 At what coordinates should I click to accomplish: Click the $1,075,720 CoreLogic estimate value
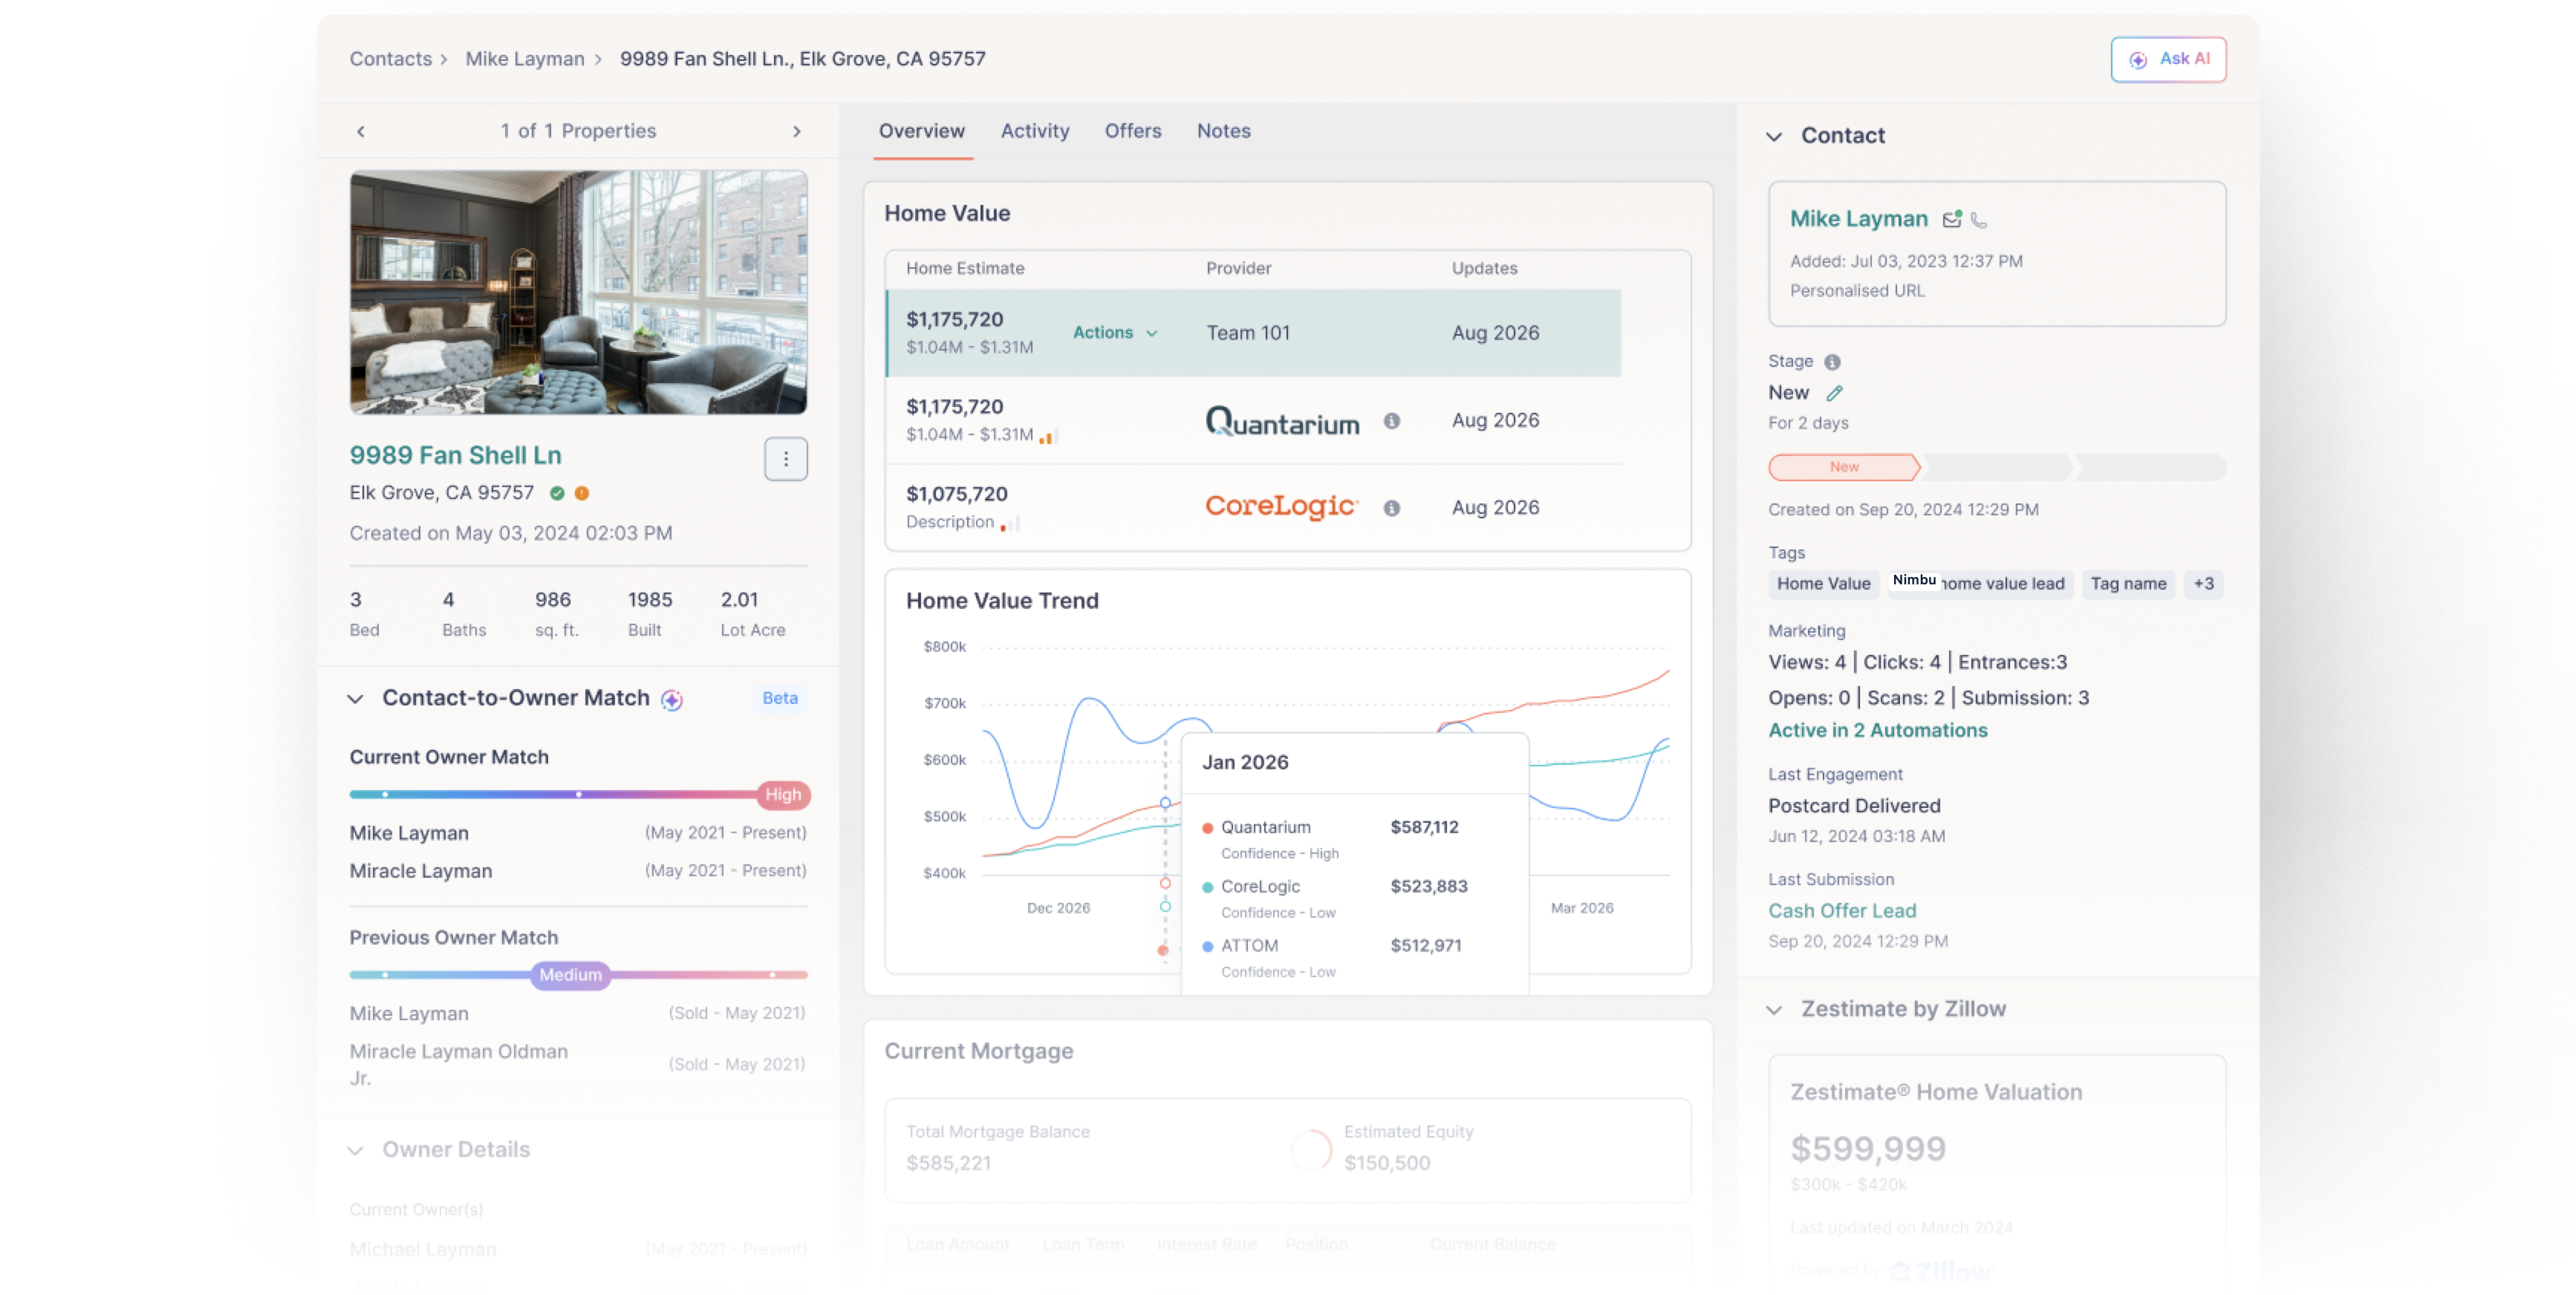956,494
